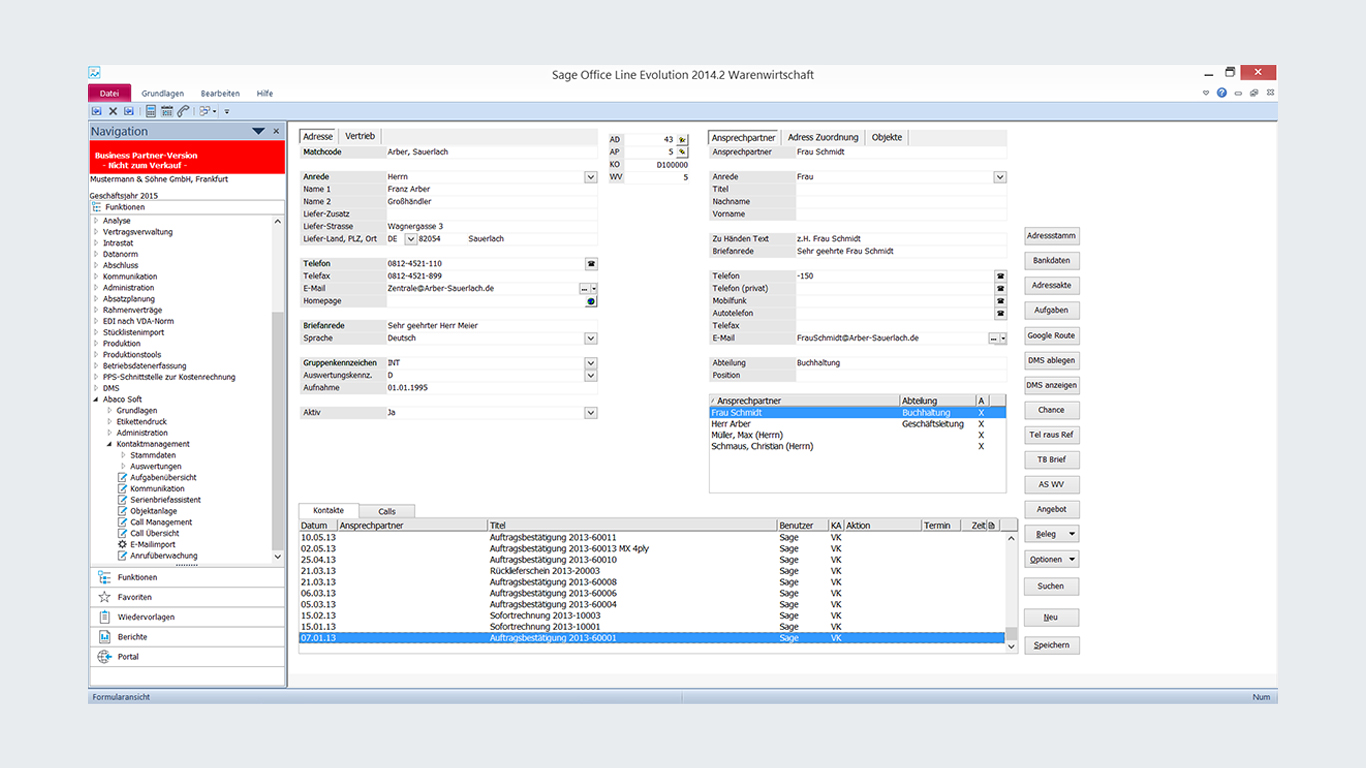1366x768 pixels.
Task: Click phone icon in Autotelefon row
Action: (x=1000, y=314)
